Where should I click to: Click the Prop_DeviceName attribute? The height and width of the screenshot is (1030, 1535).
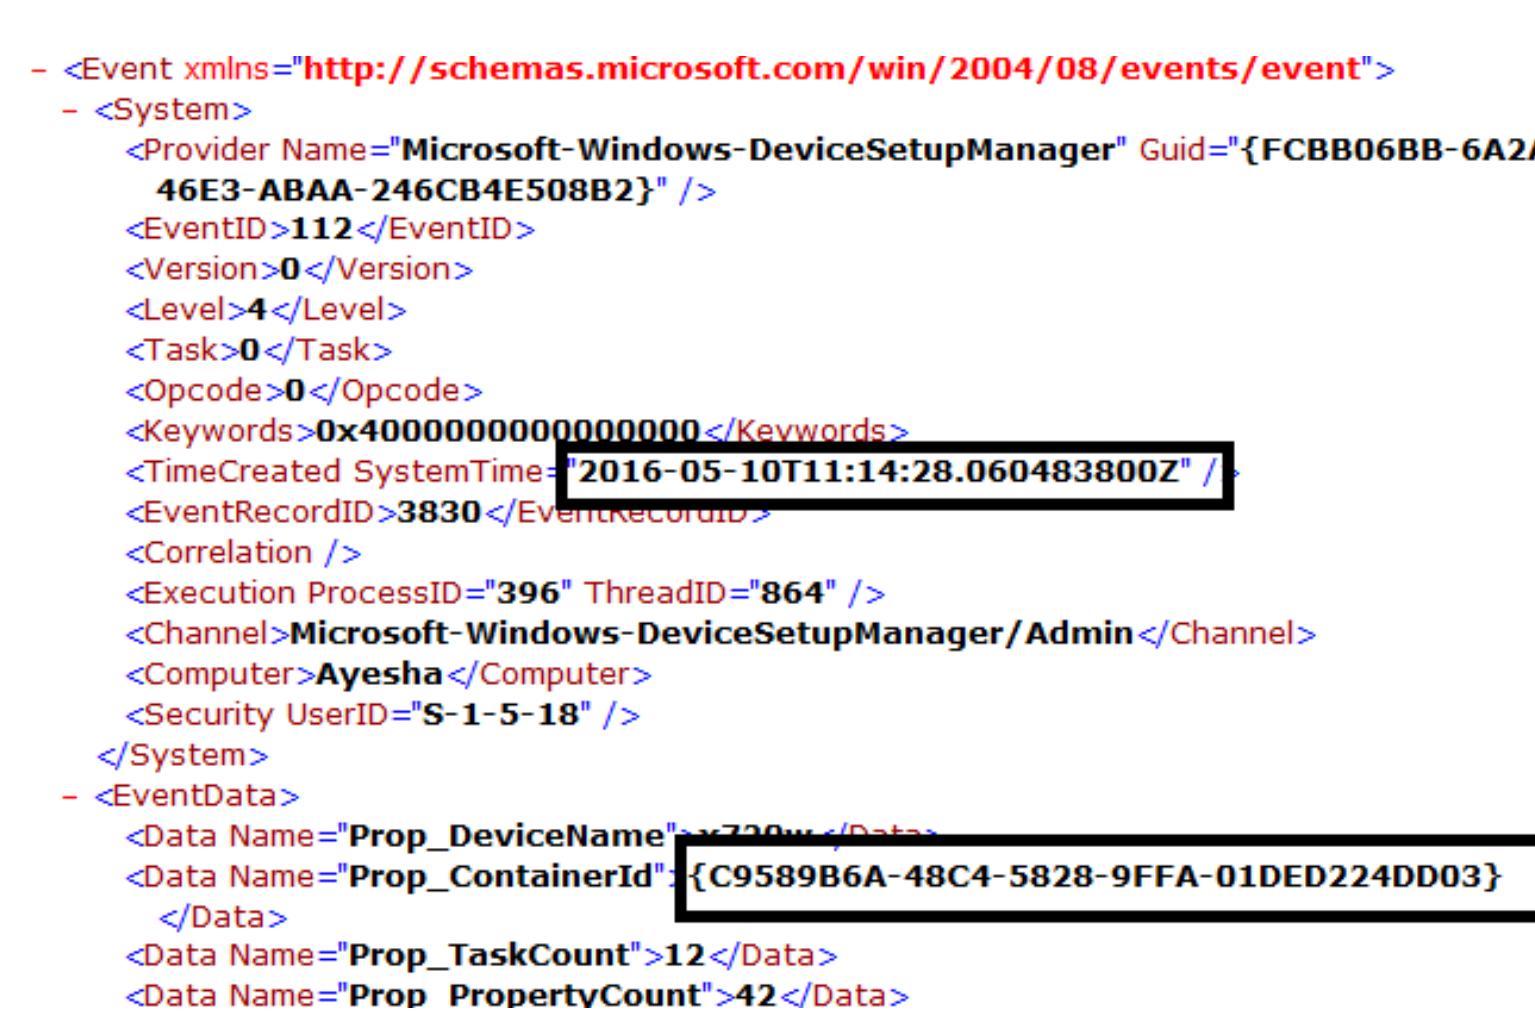505,836
